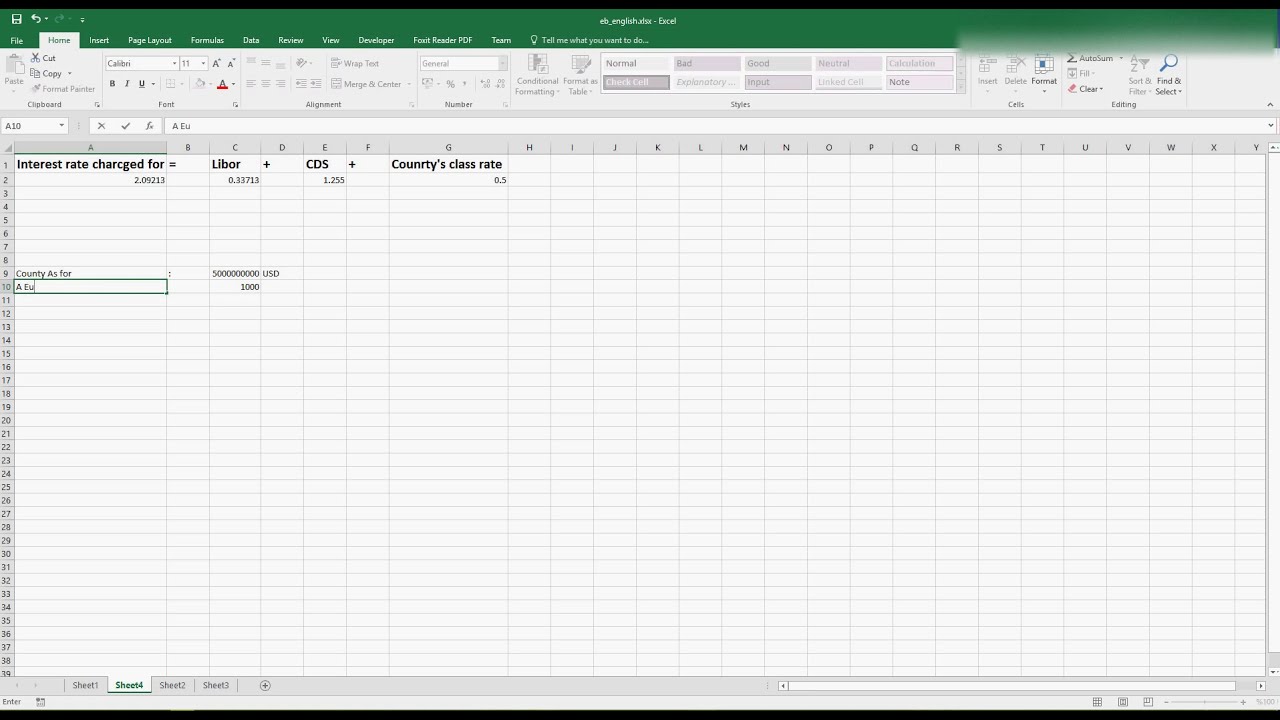Open the Find & Select dropdown

click(x=1169, y=76)
